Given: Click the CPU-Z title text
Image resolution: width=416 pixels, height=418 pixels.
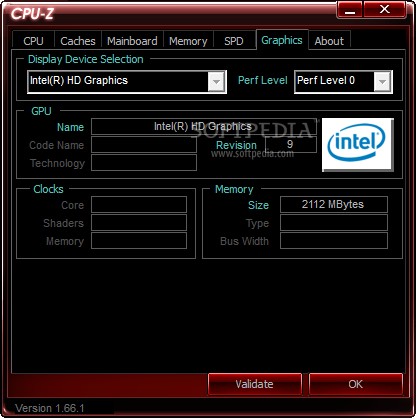Looking at the screenshot, I should coord(32,14).
